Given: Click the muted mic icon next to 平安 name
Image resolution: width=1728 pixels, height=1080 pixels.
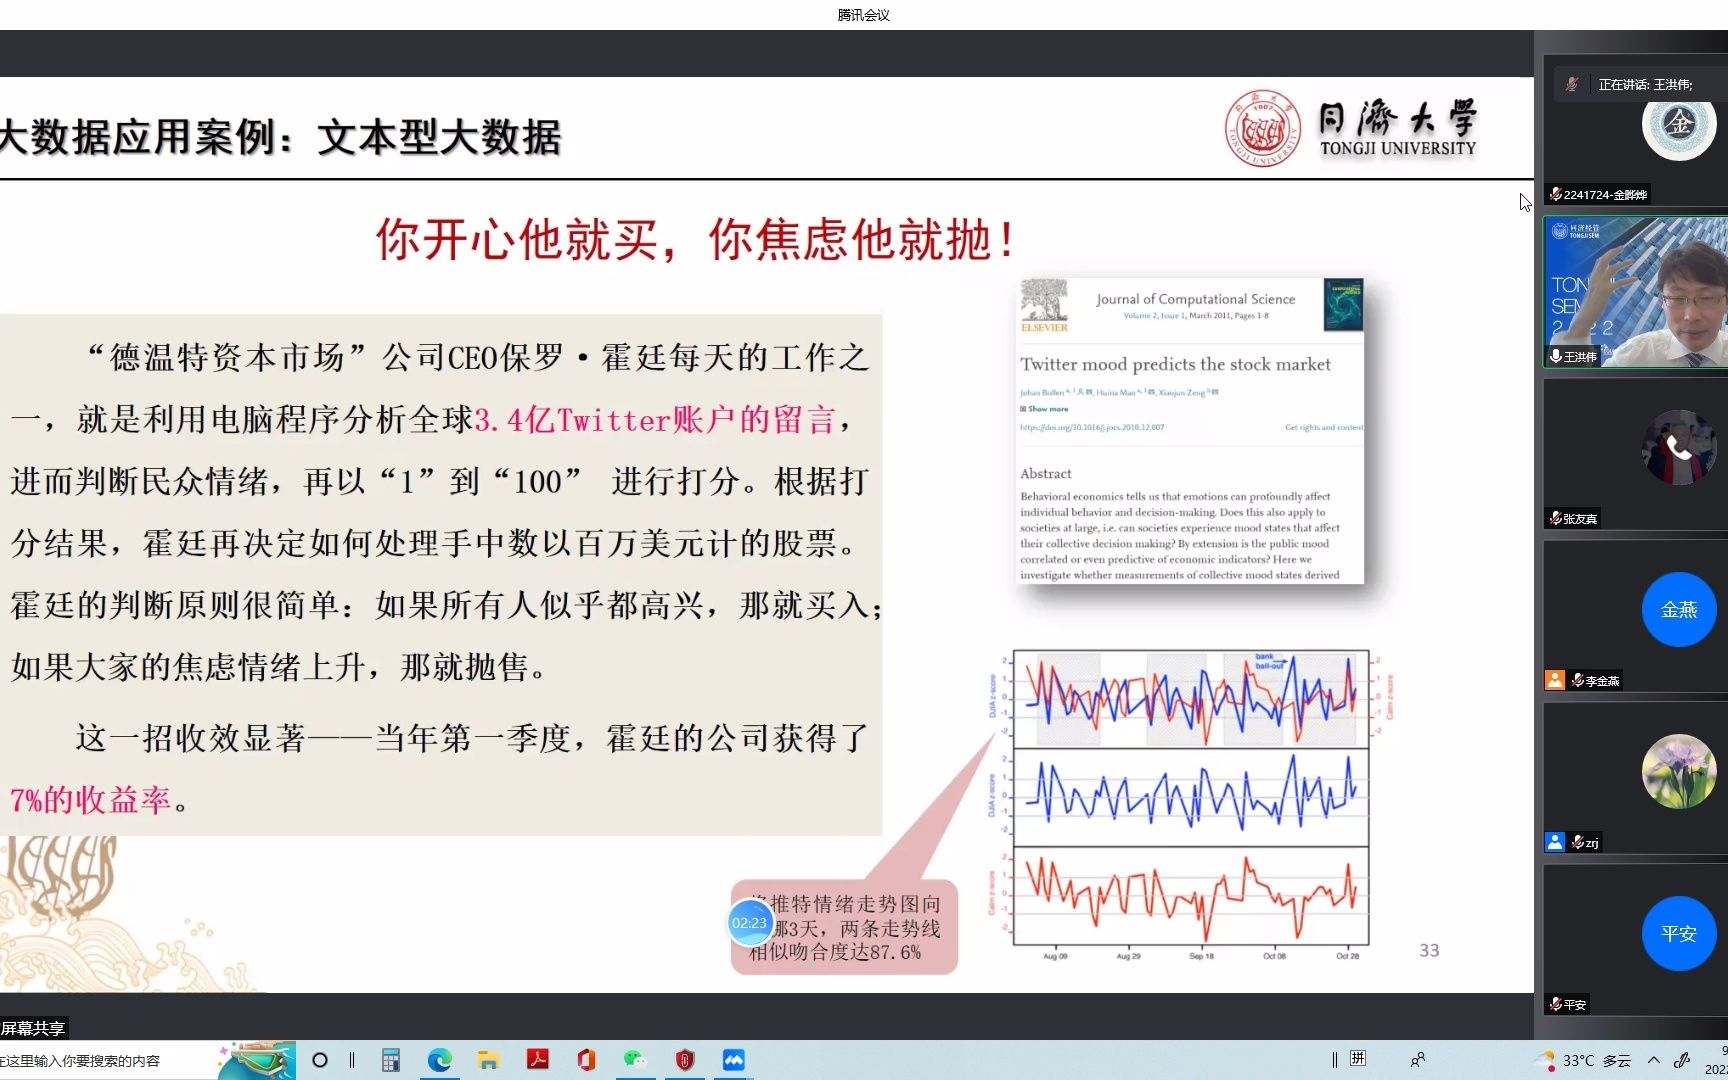Looking at the screenshot, I should 1556,1004.
